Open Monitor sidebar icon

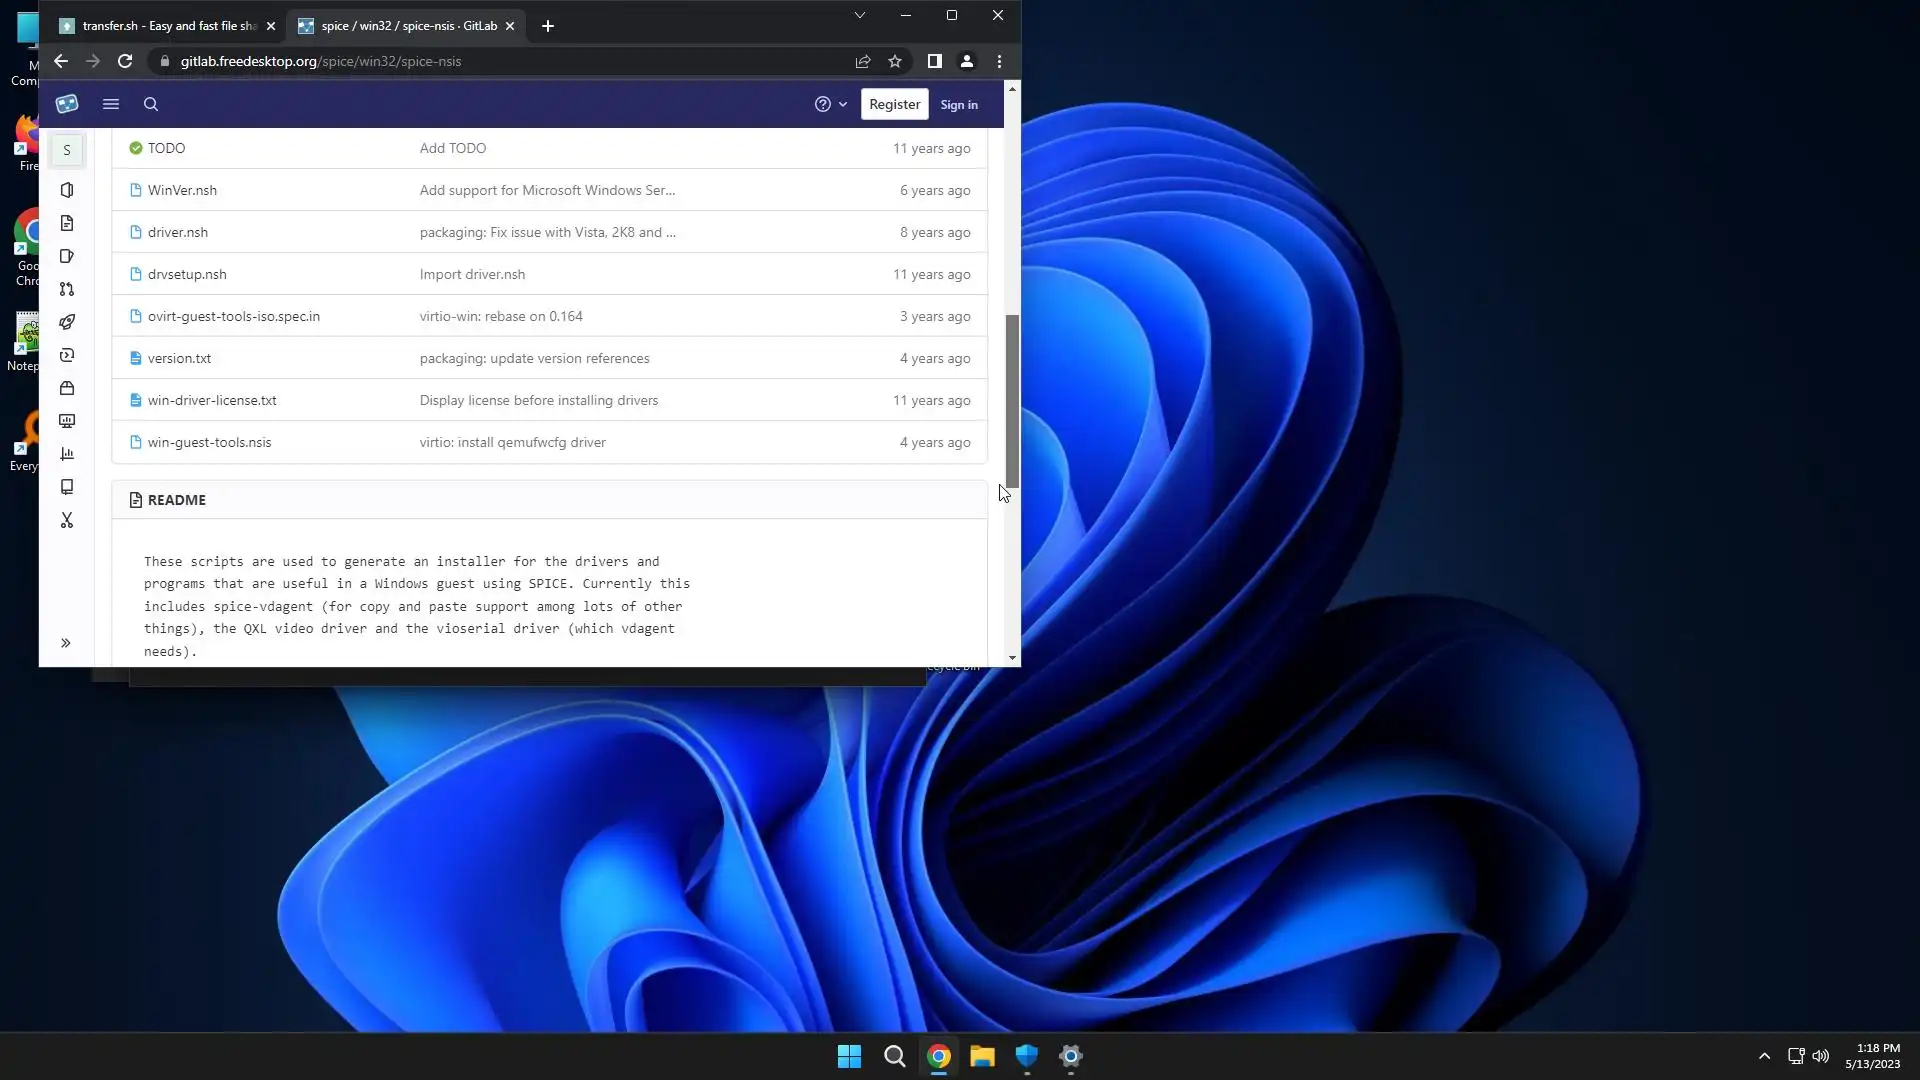click(67, 421)
